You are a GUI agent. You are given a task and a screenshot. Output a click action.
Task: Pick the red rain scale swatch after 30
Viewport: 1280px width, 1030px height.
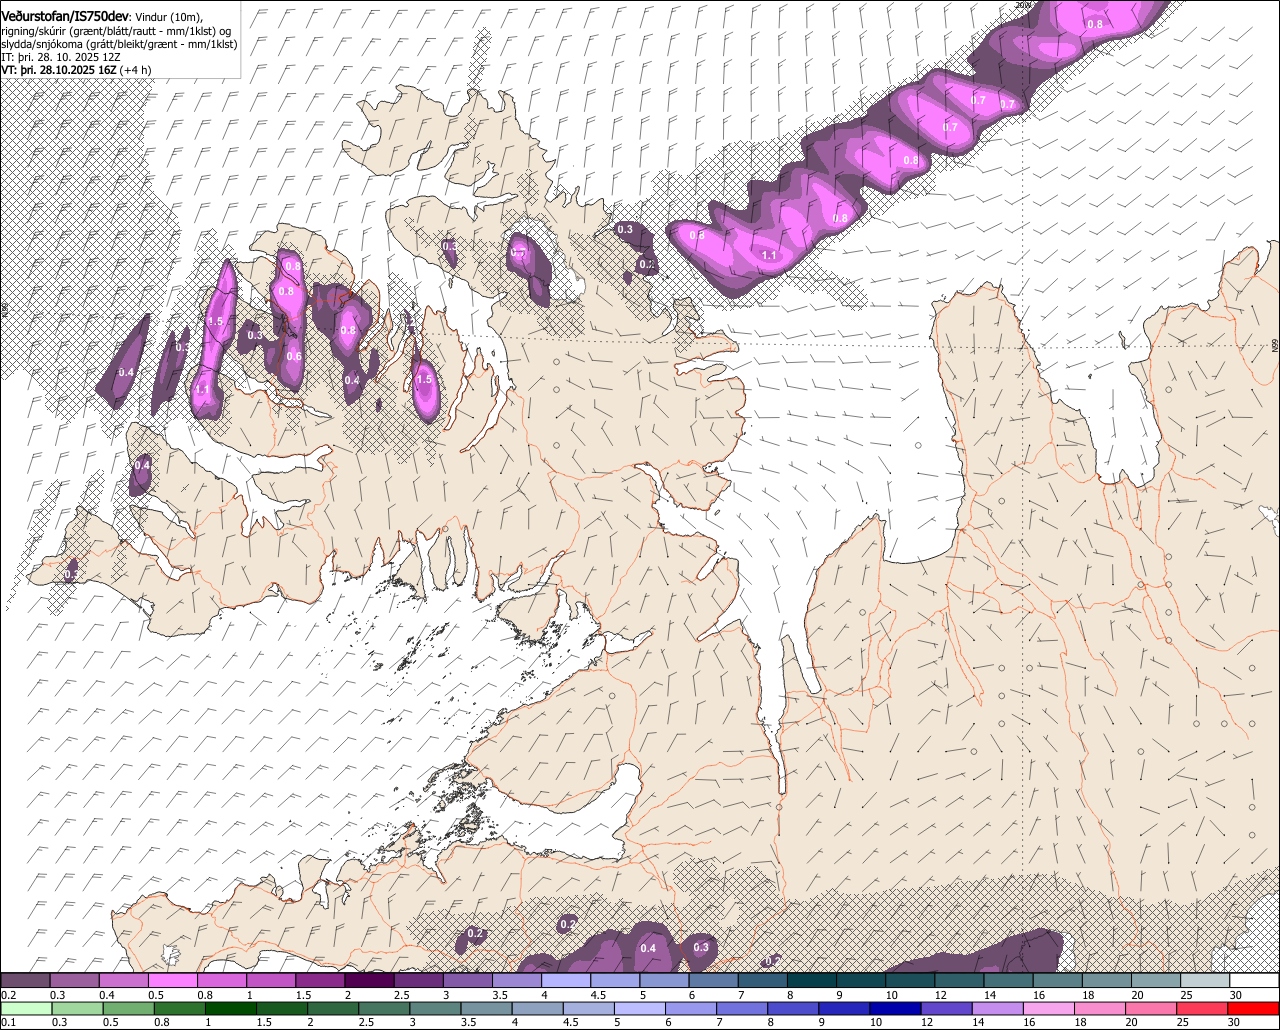tap(1255, 1008)
